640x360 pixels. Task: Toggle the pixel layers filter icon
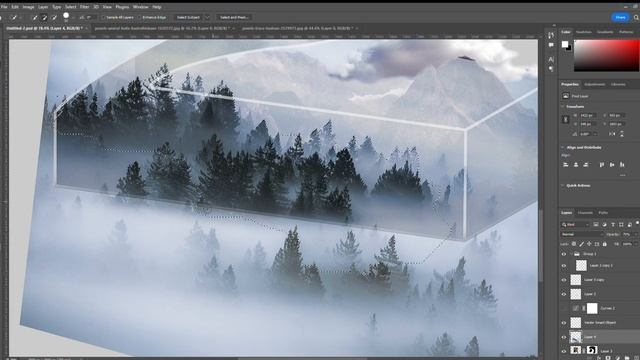click(596, 224)
